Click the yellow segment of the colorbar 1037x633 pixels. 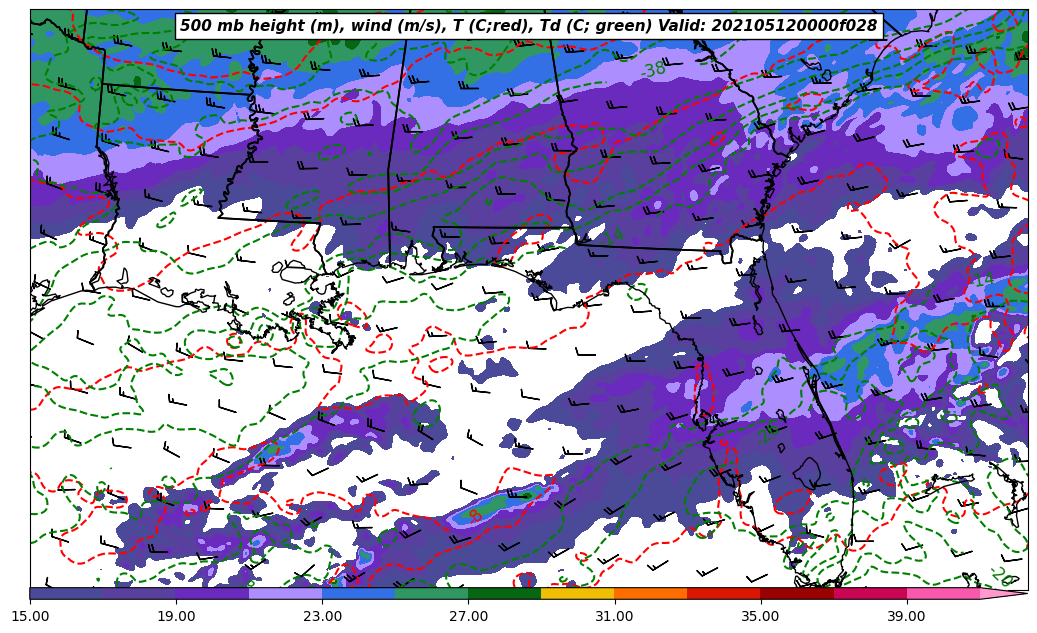(577, 593)
